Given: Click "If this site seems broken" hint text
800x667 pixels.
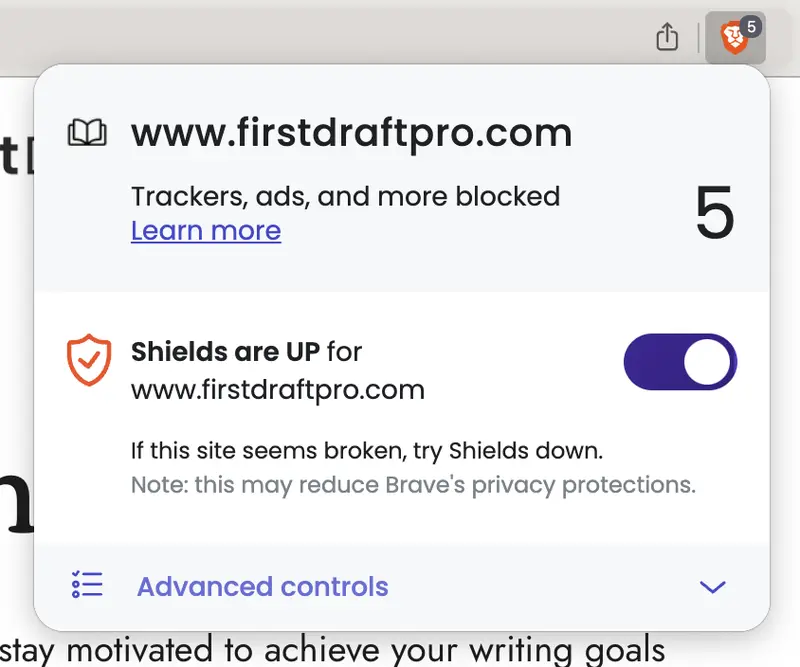Looking at the screenshot, I should pos(367,451).
